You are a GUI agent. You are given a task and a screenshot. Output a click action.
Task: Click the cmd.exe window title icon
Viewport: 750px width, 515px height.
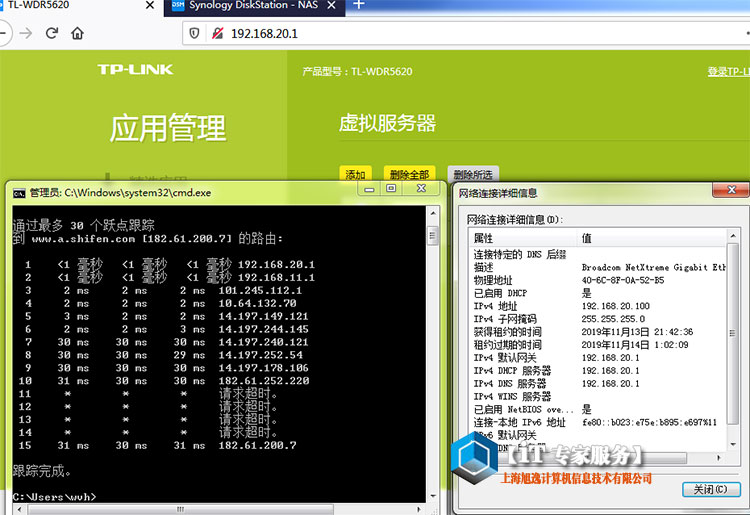[19, 193]
